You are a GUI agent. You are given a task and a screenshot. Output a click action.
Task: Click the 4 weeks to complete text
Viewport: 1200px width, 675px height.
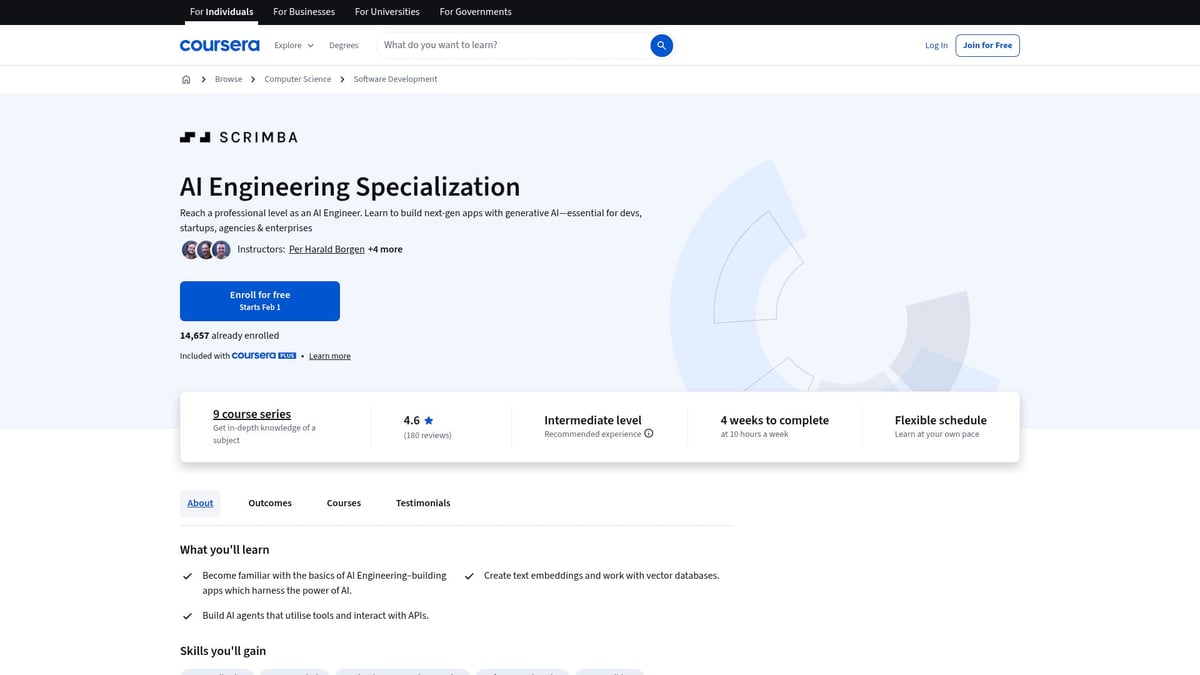coord(775,420)
